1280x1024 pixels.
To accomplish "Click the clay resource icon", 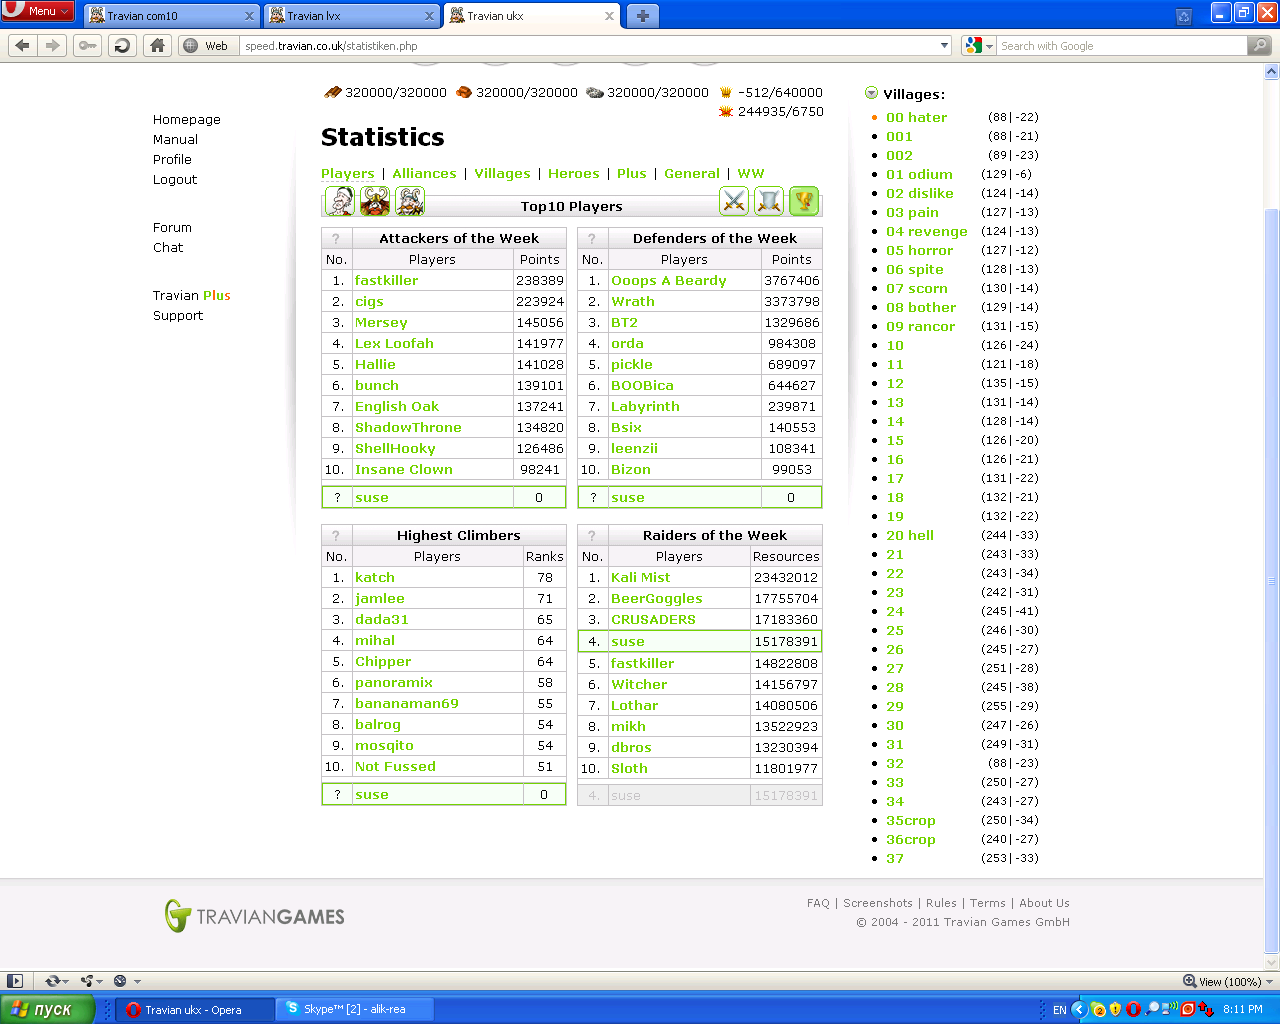I will pyautogui.click(x=464, y=92).
